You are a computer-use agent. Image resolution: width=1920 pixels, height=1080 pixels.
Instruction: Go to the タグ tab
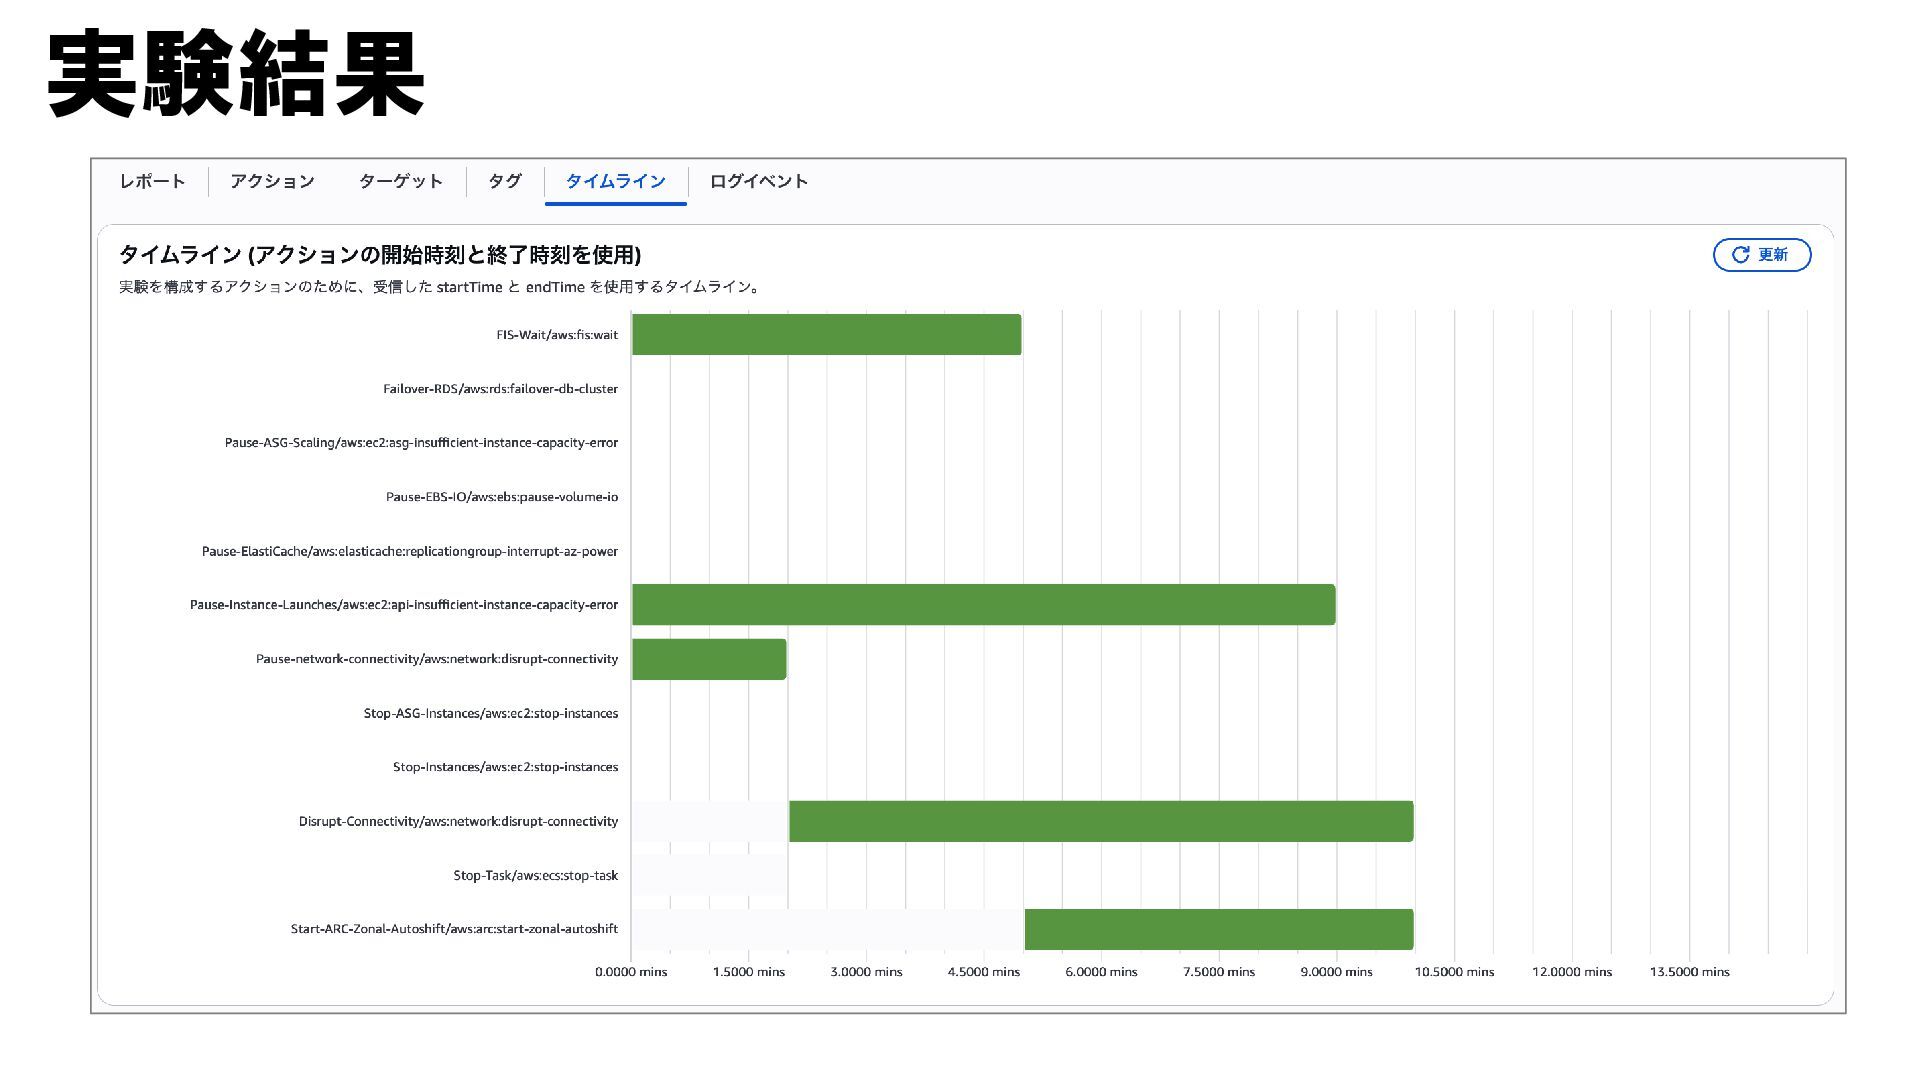coord(505,181)
